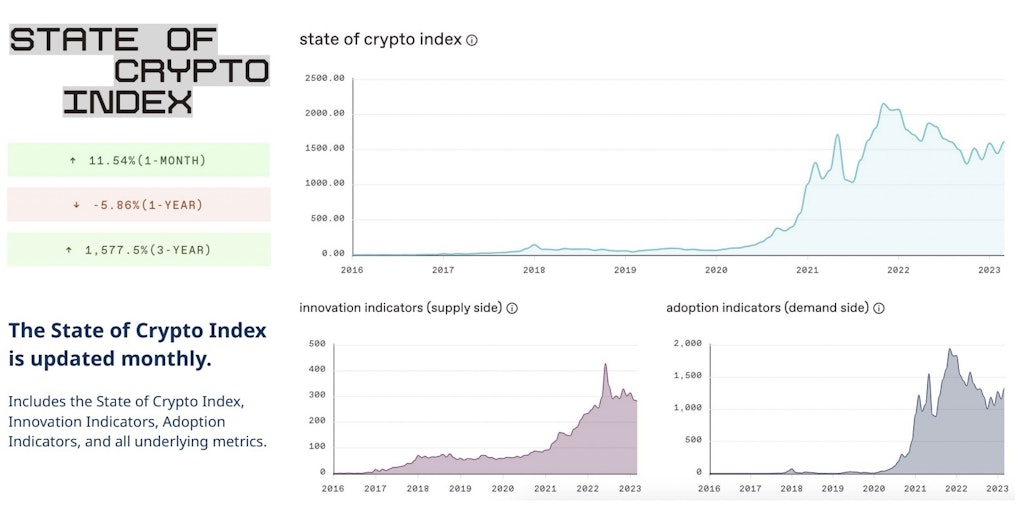The width and height of the screenshot is (1024, 524).
Task: Click up arrow in the 3-year badge
Action: coord(68,250)
